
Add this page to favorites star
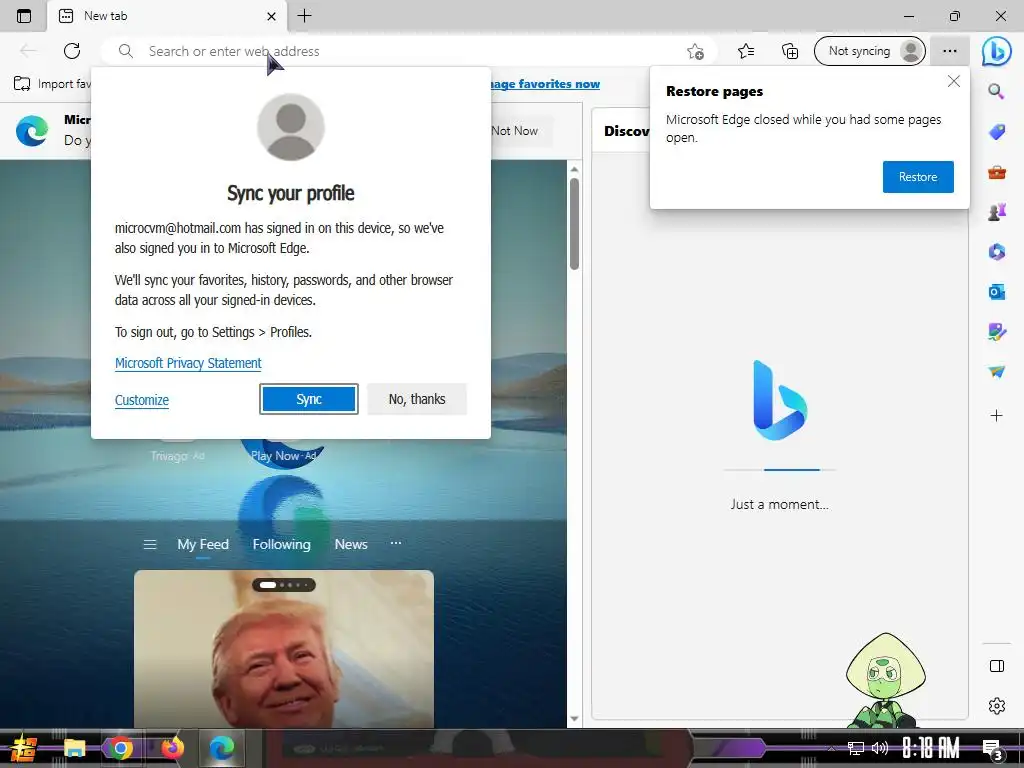click(x=696, y=51)
